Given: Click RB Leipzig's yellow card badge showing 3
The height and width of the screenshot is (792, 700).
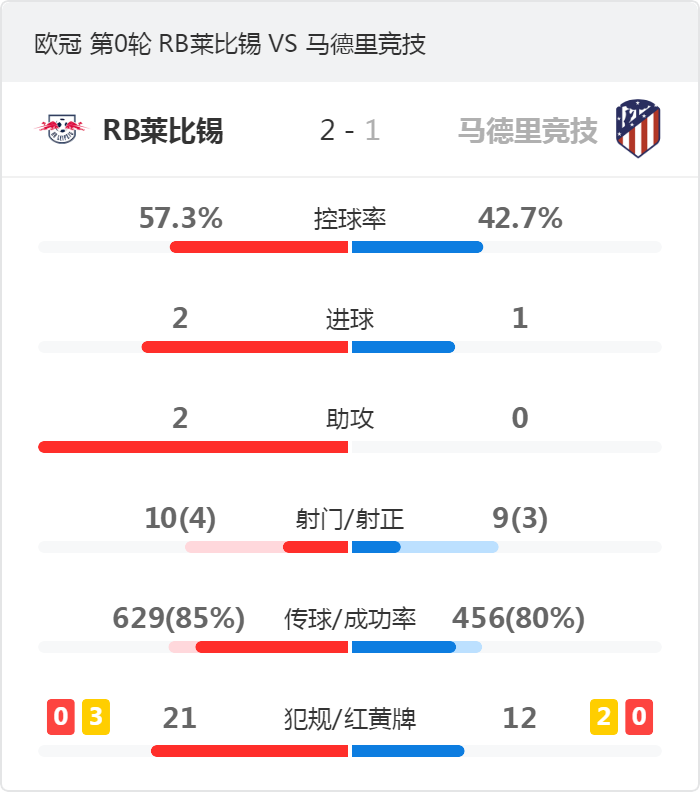Looking at the screenshot, I should [x=96, y=717].
